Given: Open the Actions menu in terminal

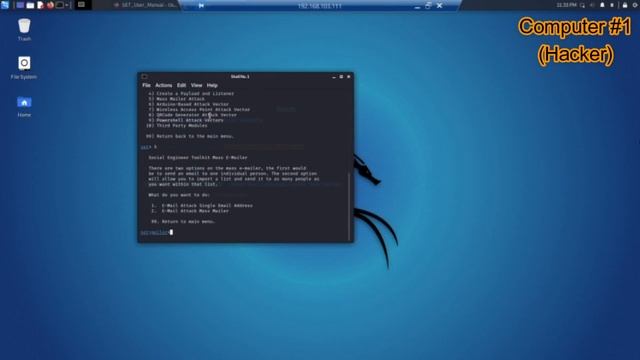Looking at the screenshot, I should (164, 85).
